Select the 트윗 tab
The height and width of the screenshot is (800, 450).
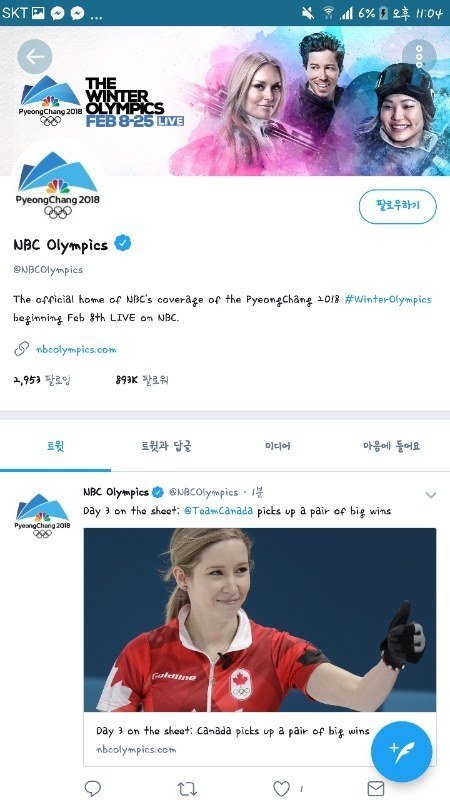pyautogui.click(x=56, y=446)
